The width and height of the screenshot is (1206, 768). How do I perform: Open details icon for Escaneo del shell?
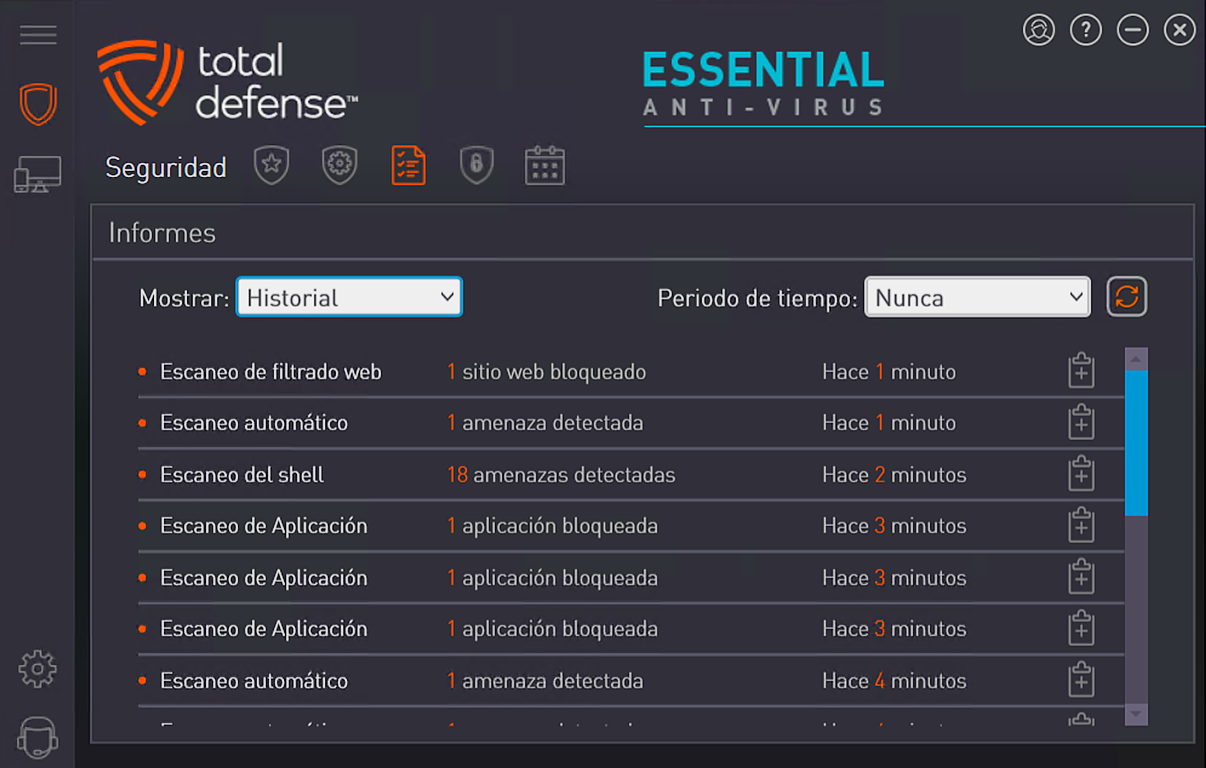coord(1081,474)
